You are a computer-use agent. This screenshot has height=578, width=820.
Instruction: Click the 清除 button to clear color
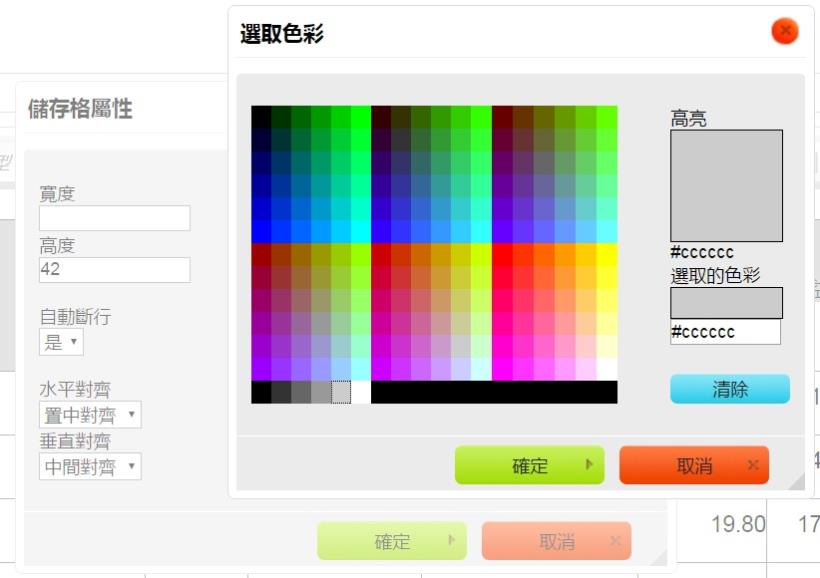pos(730,389)
